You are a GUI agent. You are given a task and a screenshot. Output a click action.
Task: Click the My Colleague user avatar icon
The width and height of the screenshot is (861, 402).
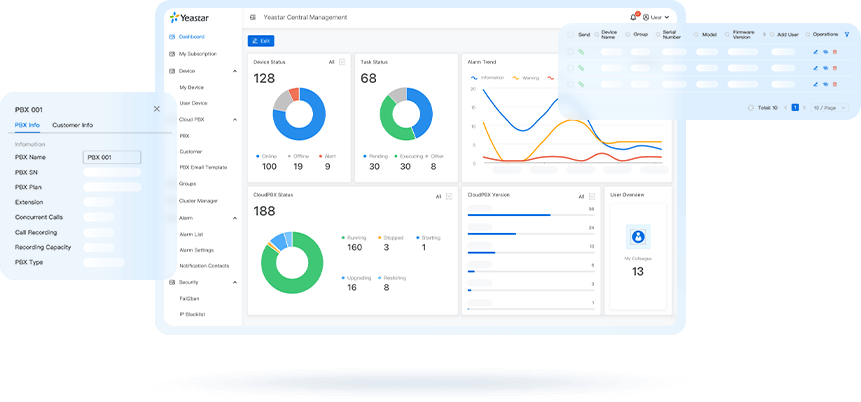(x=638, y=237)
